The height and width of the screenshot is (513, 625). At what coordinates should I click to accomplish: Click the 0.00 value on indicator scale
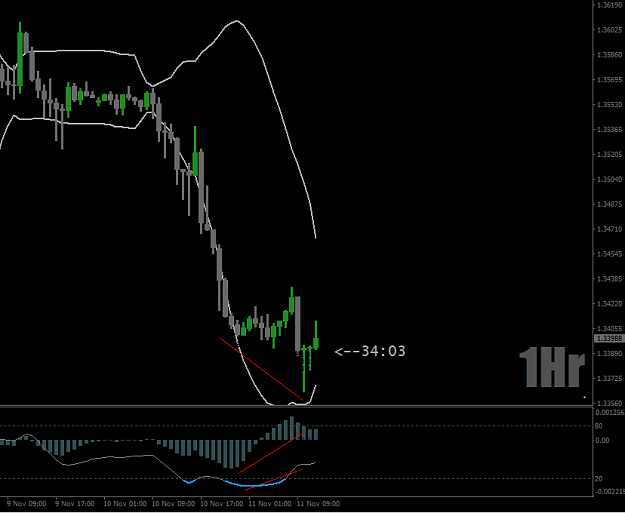pos(602,440)
